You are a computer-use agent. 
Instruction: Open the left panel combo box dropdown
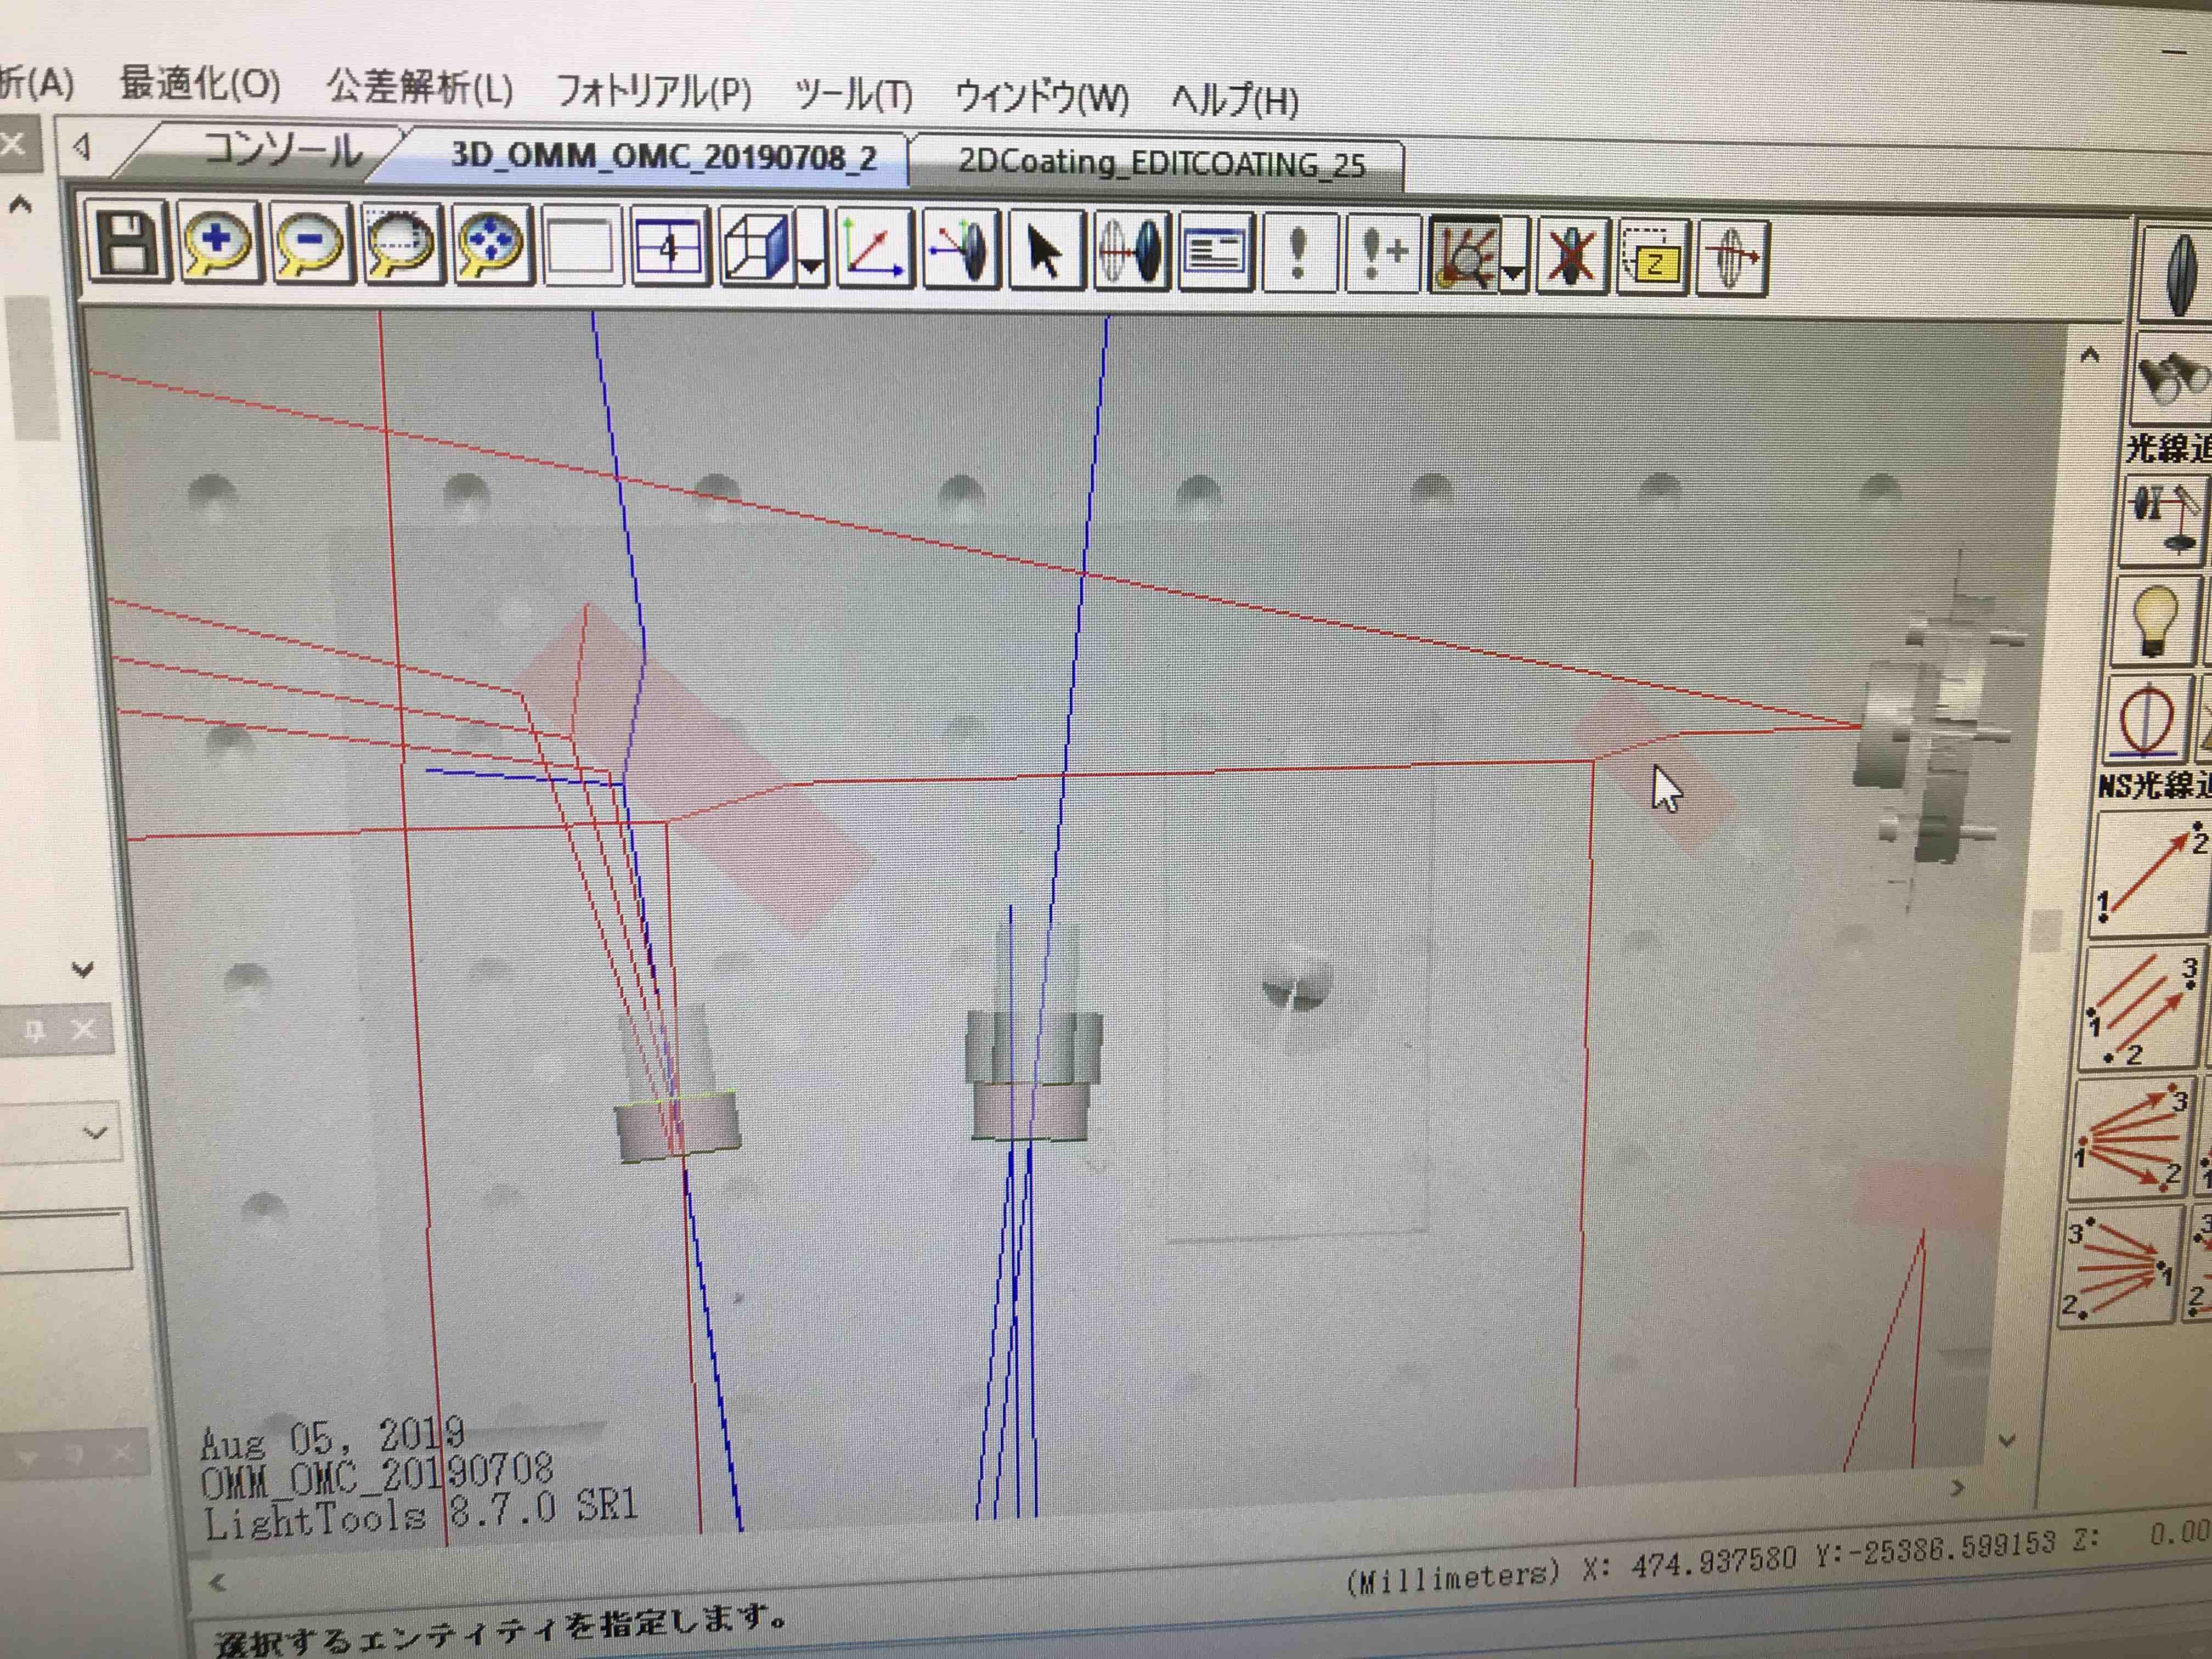(x=95, y=1133)
